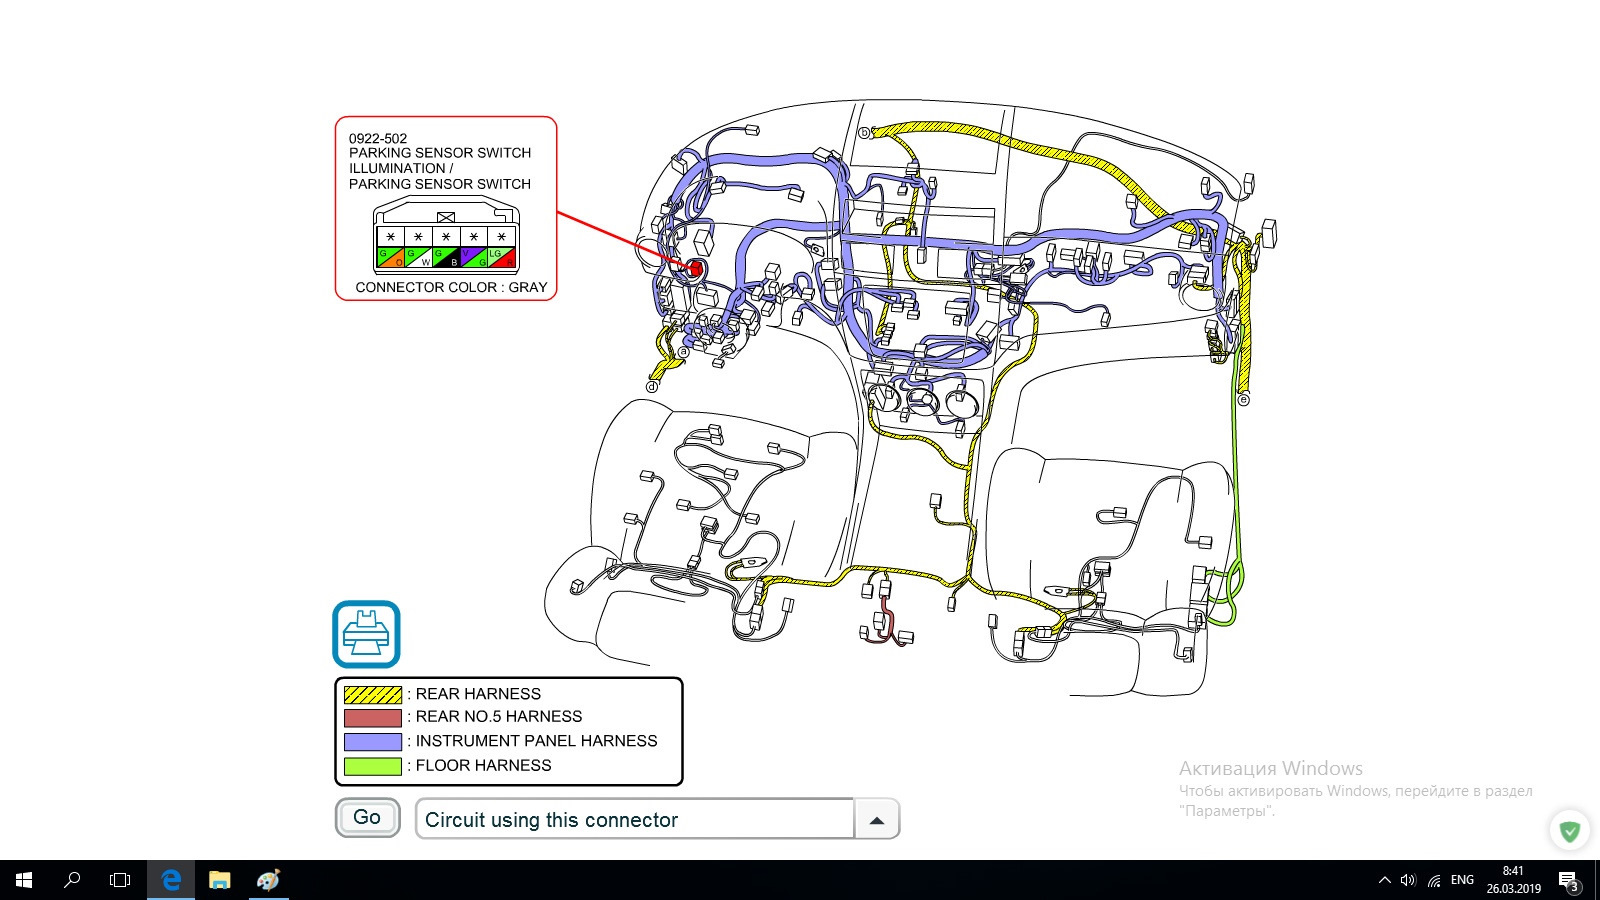Click the red Rear No.5 Harness swatch

[x=373, y=717]
